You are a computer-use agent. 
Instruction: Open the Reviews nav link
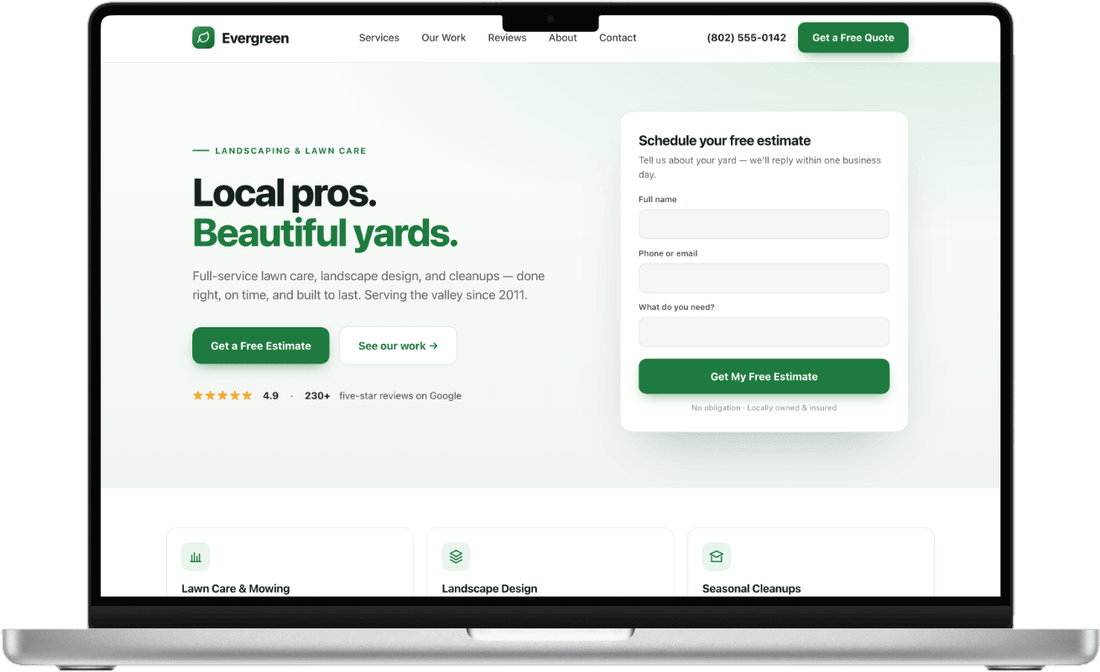tap(507, 38)
